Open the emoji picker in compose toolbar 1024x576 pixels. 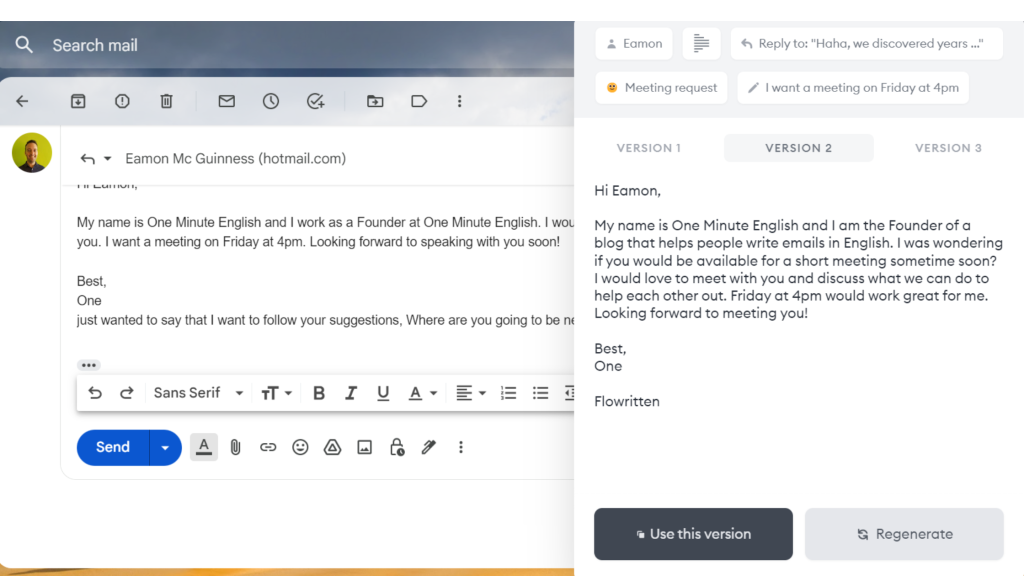(x=300, y=447)
